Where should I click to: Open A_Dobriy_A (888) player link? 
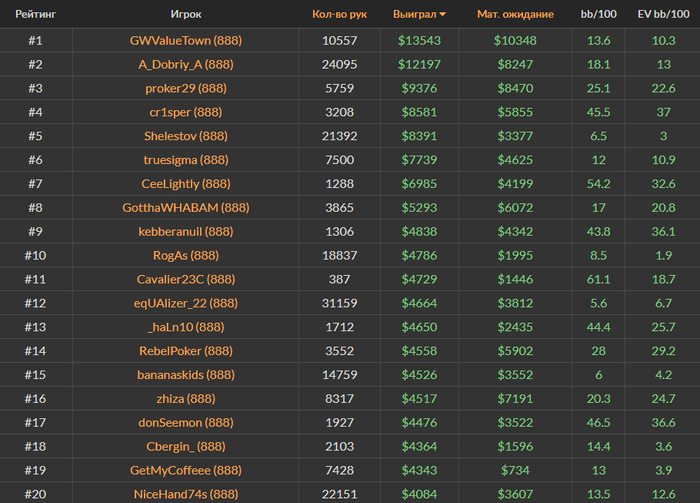(186, 65)
